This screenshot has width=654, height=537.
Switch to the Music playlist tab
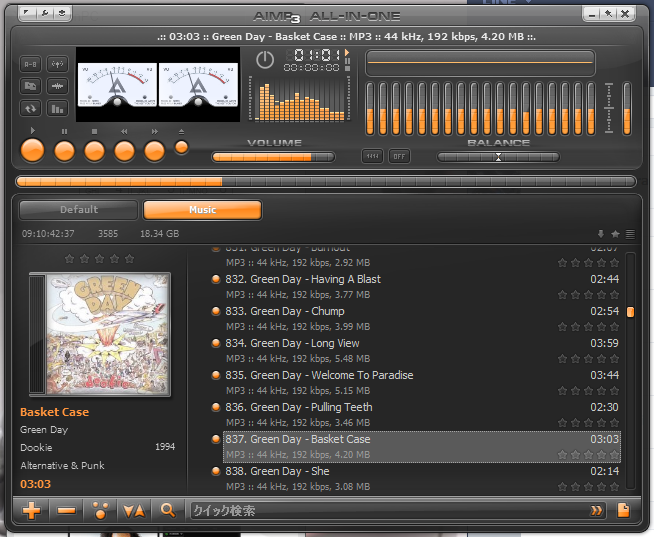click(x=202, y=209)
